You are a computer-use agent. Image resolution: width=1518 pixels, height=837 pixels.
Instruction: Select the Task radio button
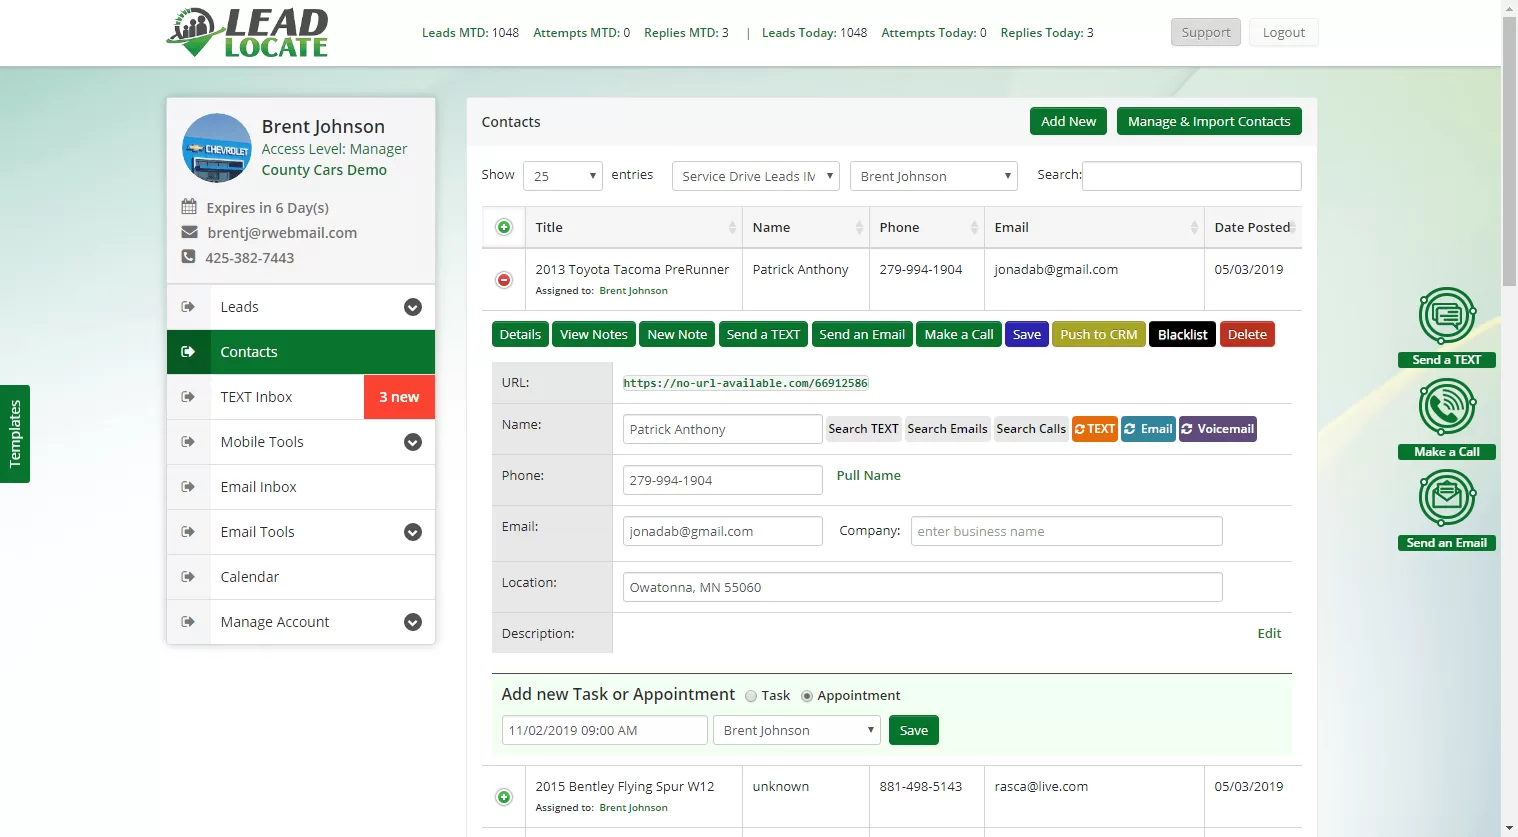751,696
